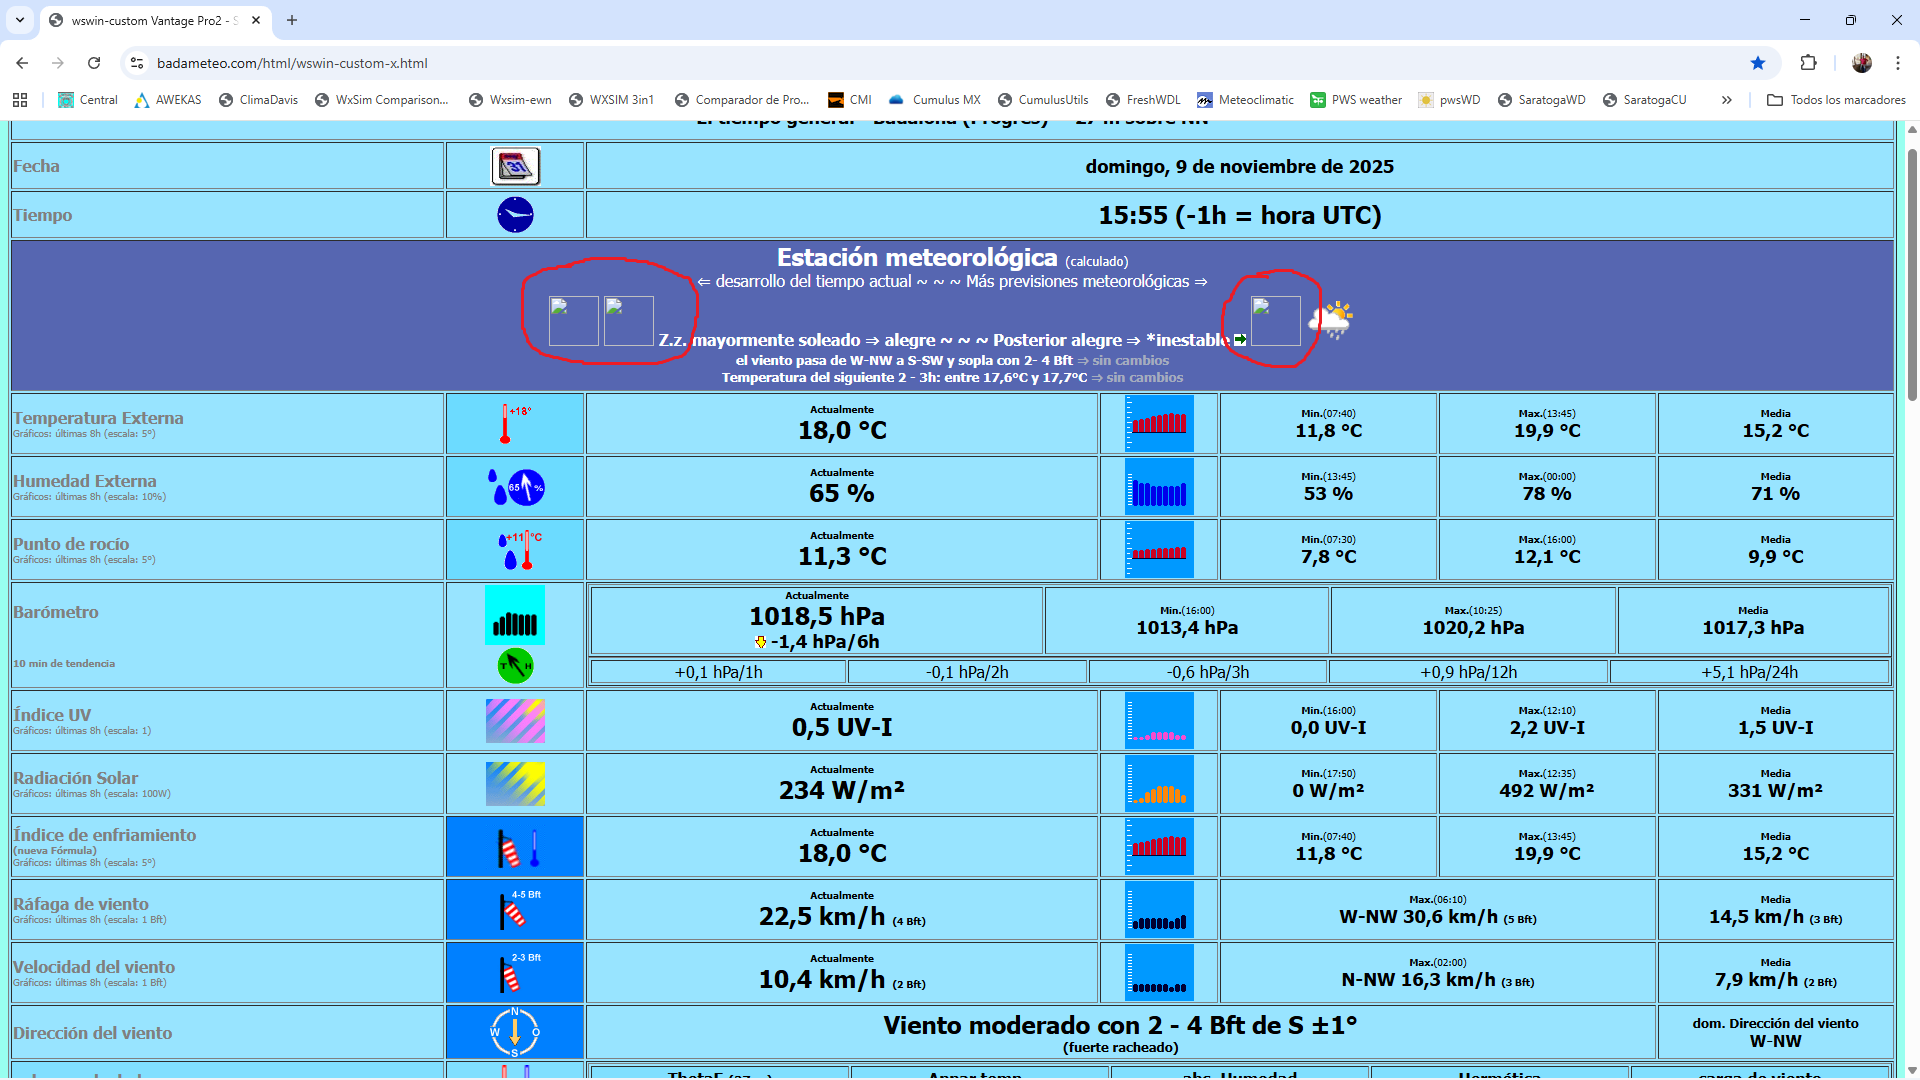Open a new browser tab
This screenshot has height=1080, width=1920.
[x=292, y=20]
